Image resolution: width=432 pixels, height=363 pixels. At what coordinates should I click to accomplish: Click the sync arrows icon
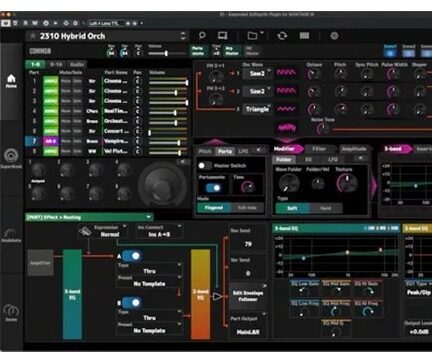(282, 35)
